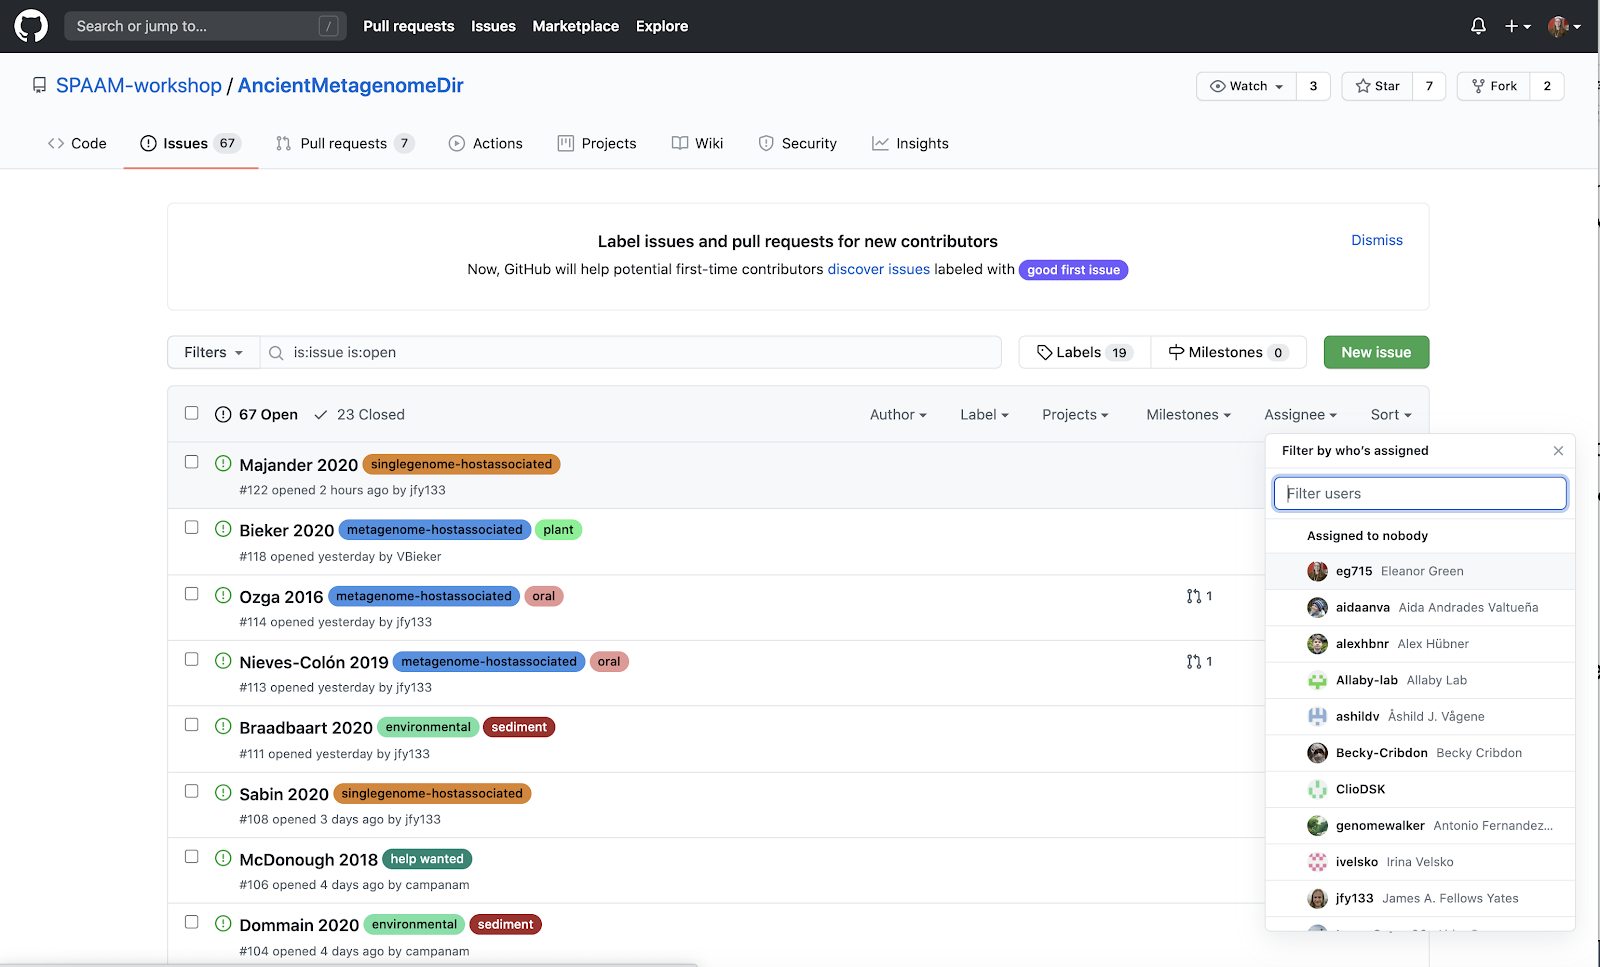Switch to the Security tab
This screenshot has height=967, width=1600.
pyautogui.click(x=797, y=144)
